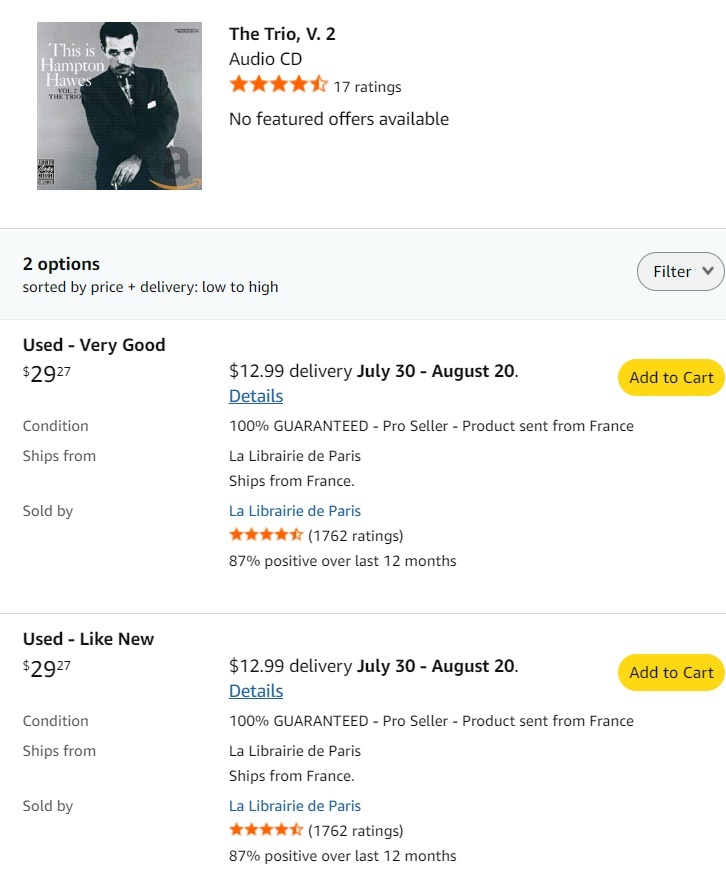Select the "Used - Like New" condition heading

coord(88,639)
